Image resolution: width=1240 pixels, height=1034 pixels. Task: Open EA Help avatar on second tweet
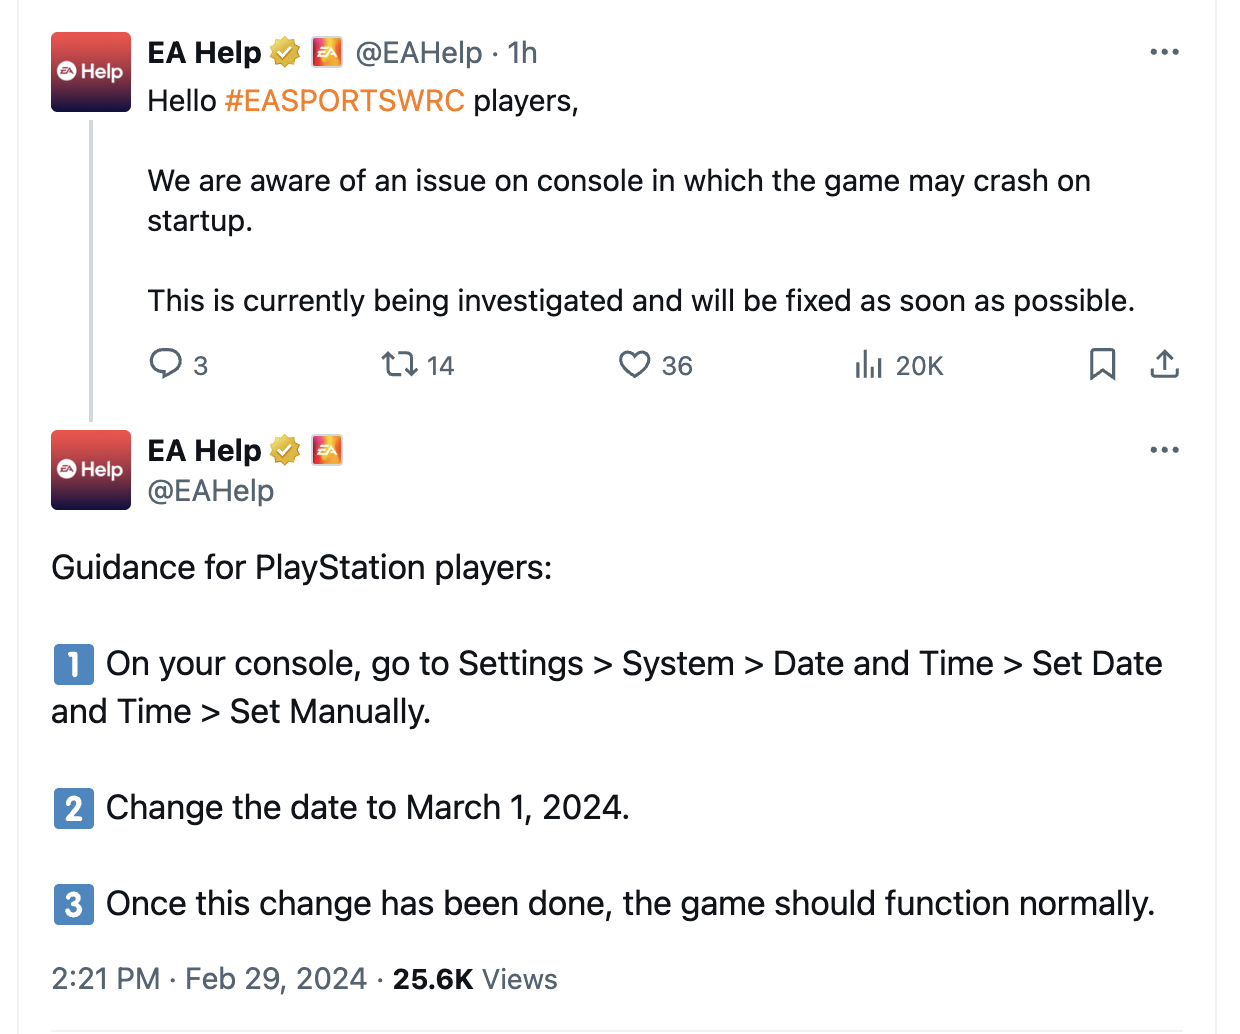[x=91, y=470]
